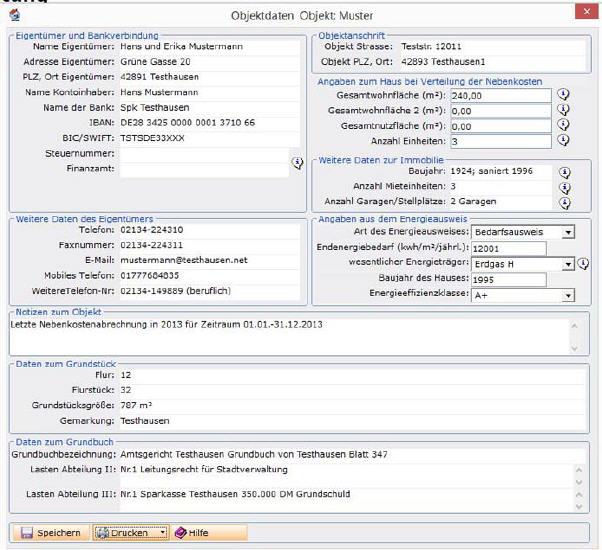Click Name der Bank field

point(209,108)
